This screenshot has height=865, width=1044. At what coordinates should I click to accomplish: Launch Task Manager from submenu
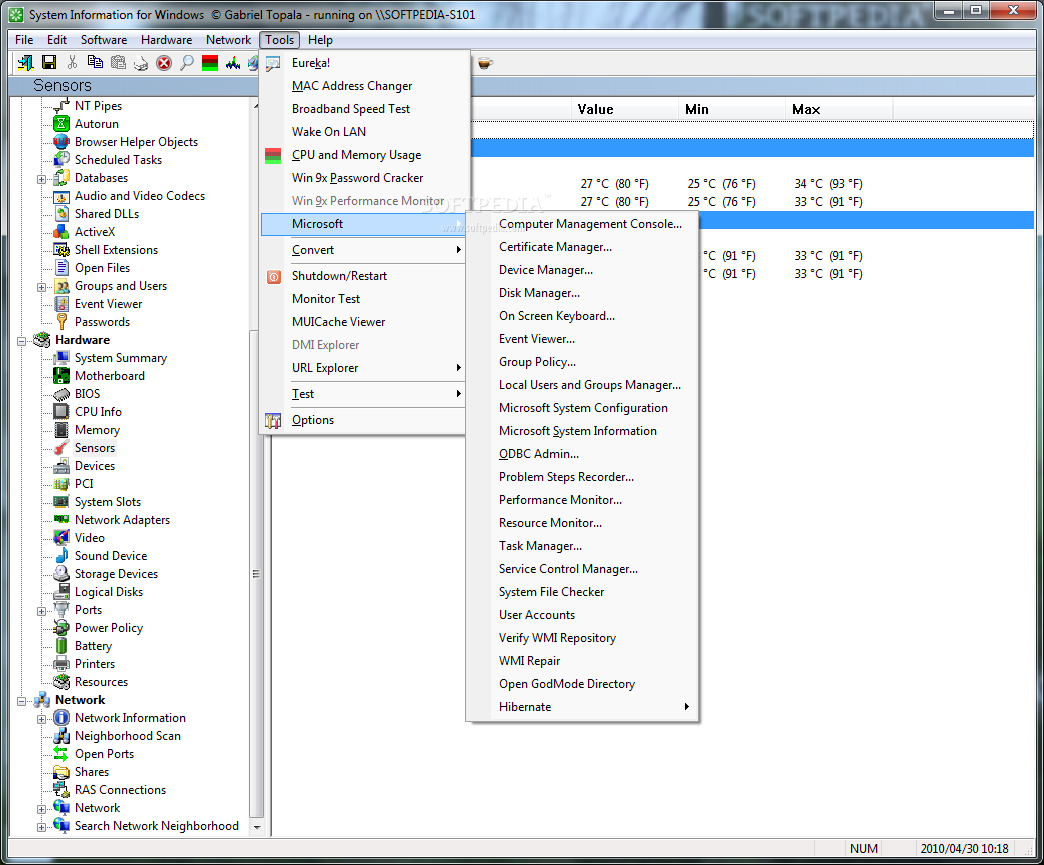point(582,545)
